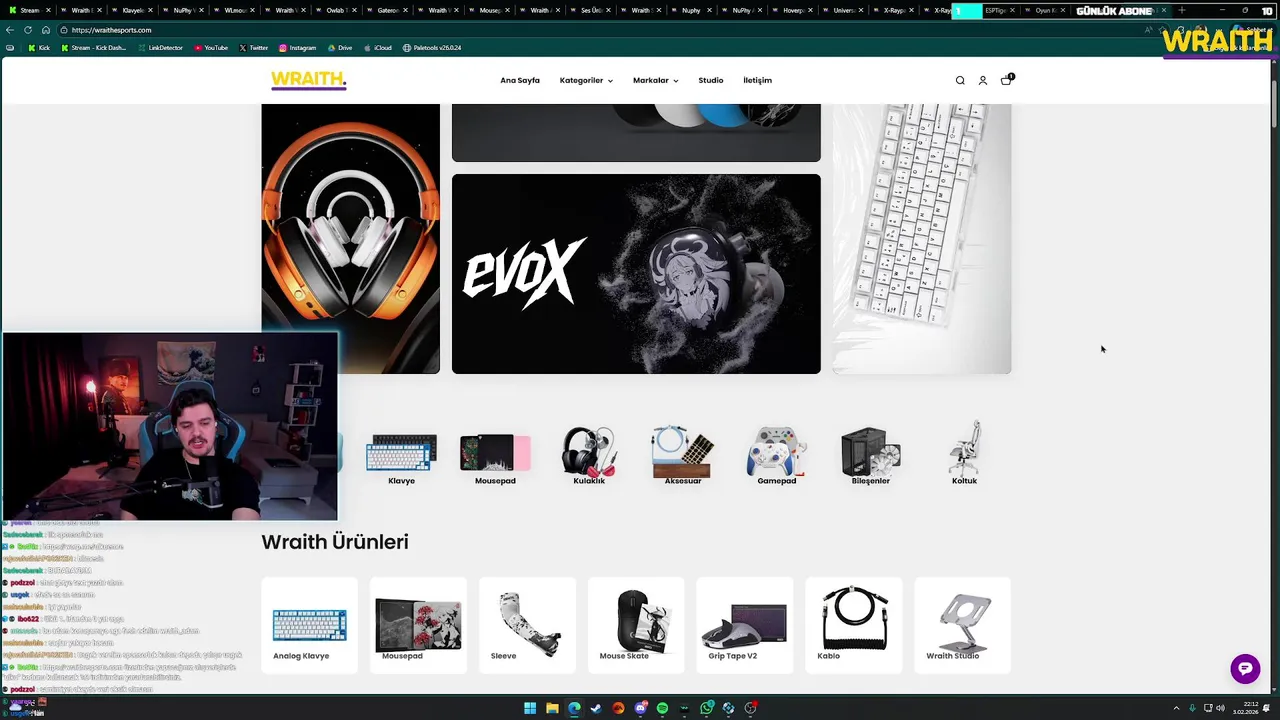Open the Studio menu item

click(x=711, y=81)
